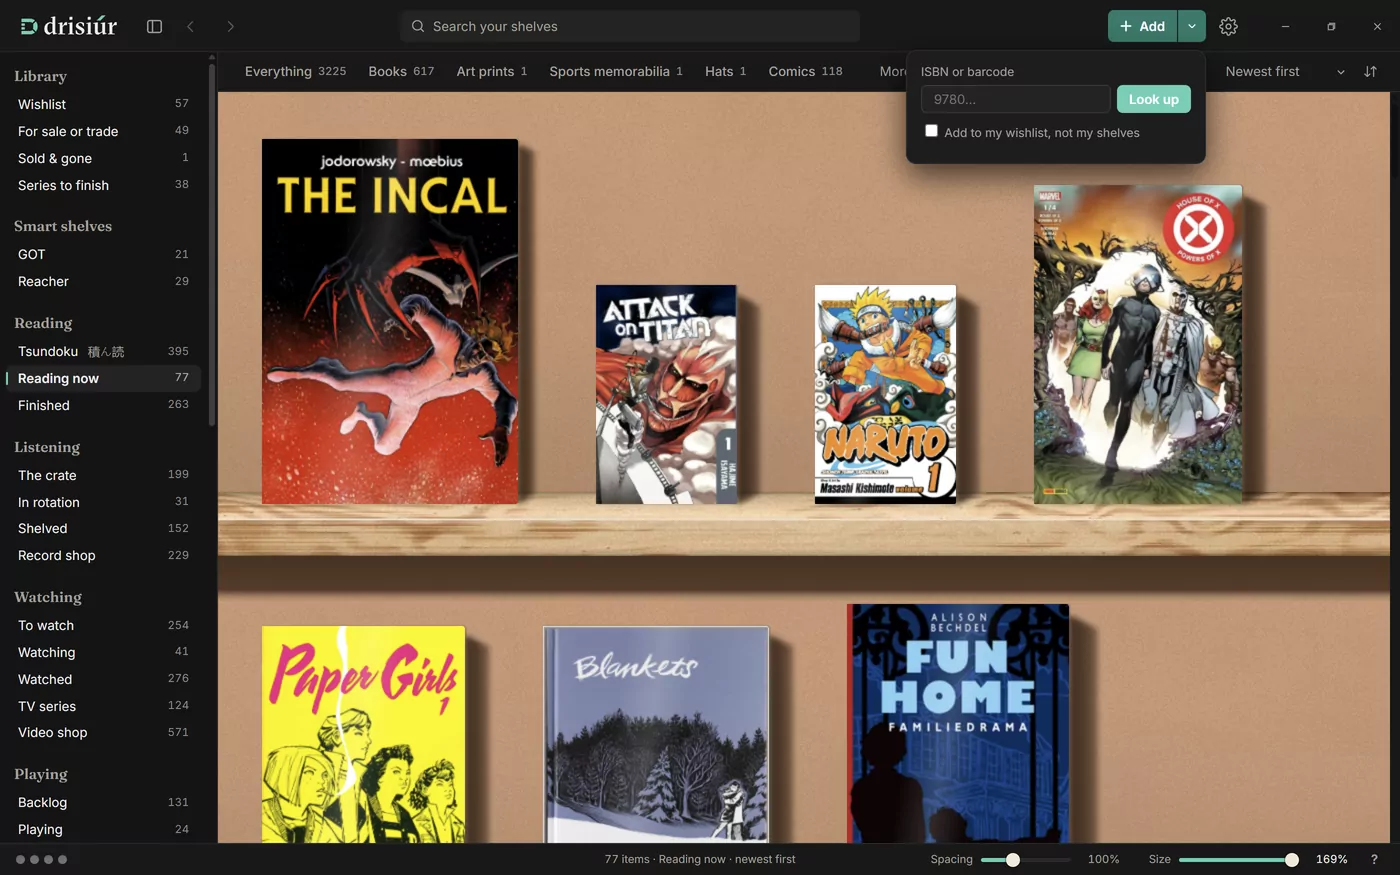Viewport: 1400px width, 875px height.
Task: Open the Newest first sort dropdown
Action: tap(1285, 71)
